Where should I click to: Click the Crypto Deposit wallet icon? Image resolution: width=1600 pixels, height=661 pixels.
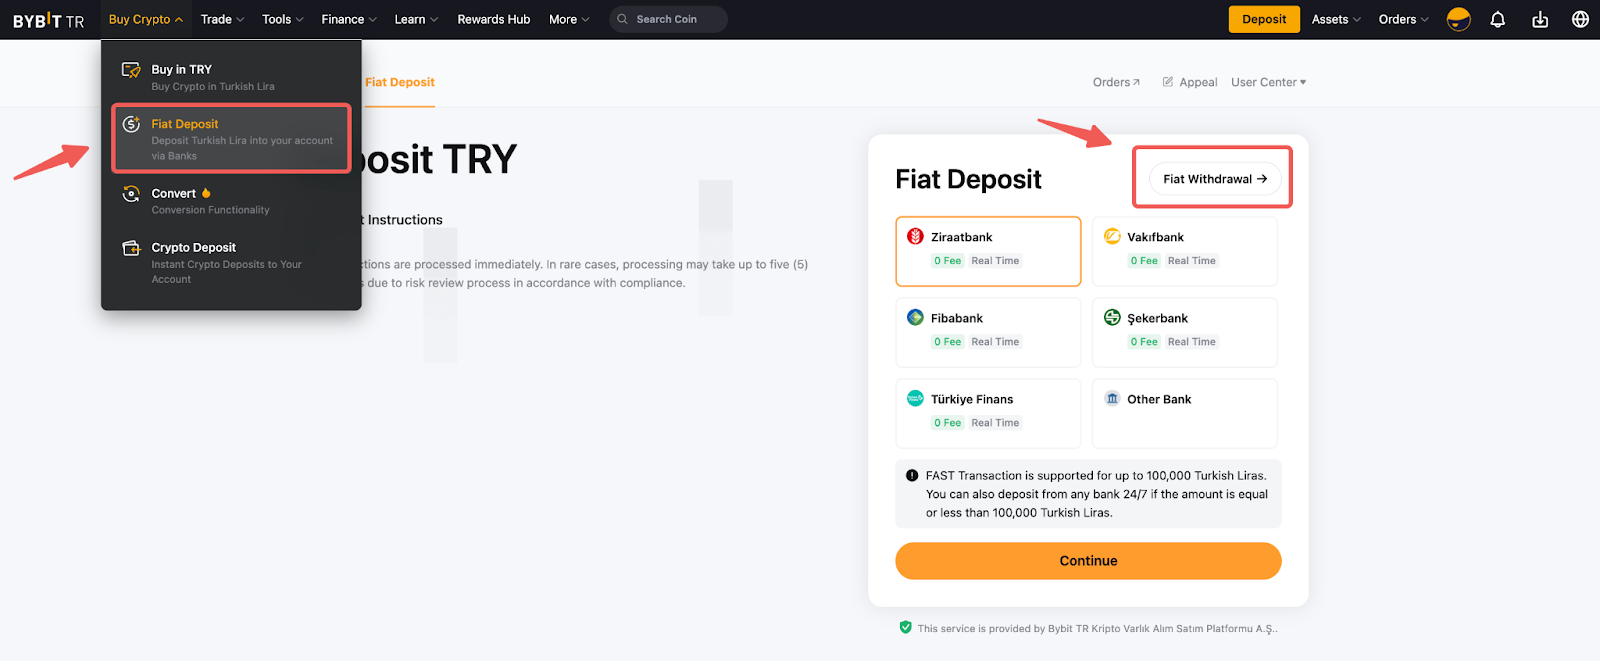[x=131, y=248]
